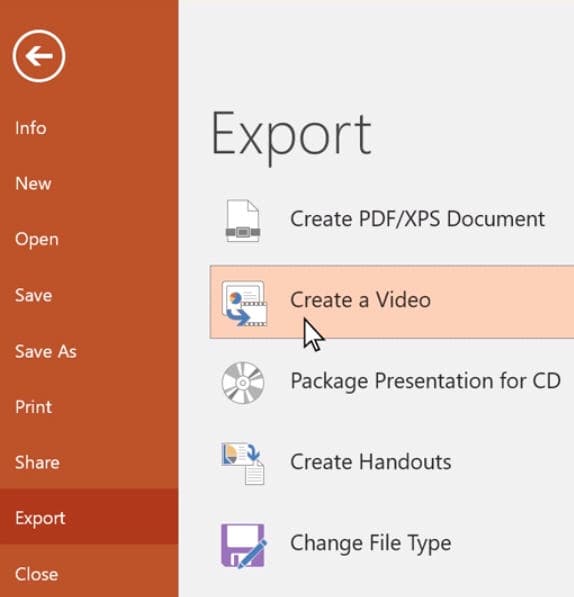This screenshot has width=574, height=597.
Task: Select the Export sidebar entry
Action: tap(89, 517)
